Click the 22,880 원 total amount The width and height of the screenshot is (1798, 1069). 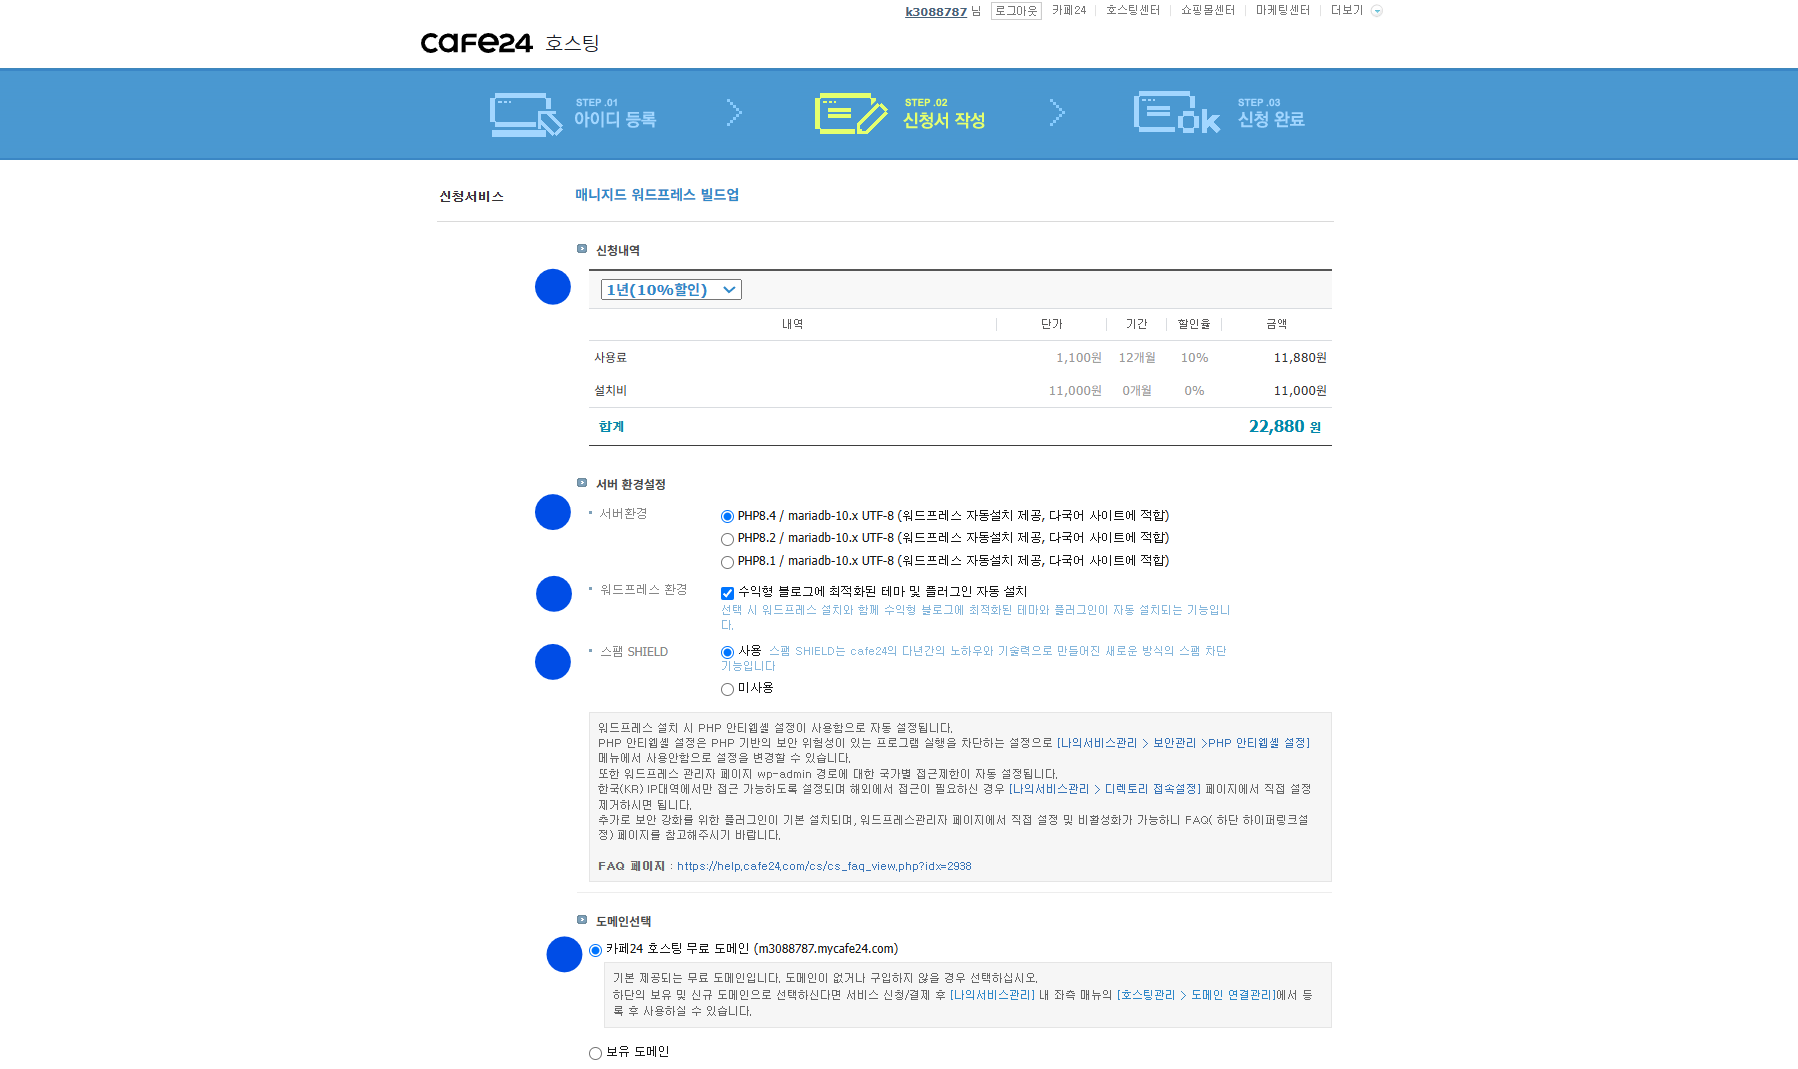click(1285, 427)
